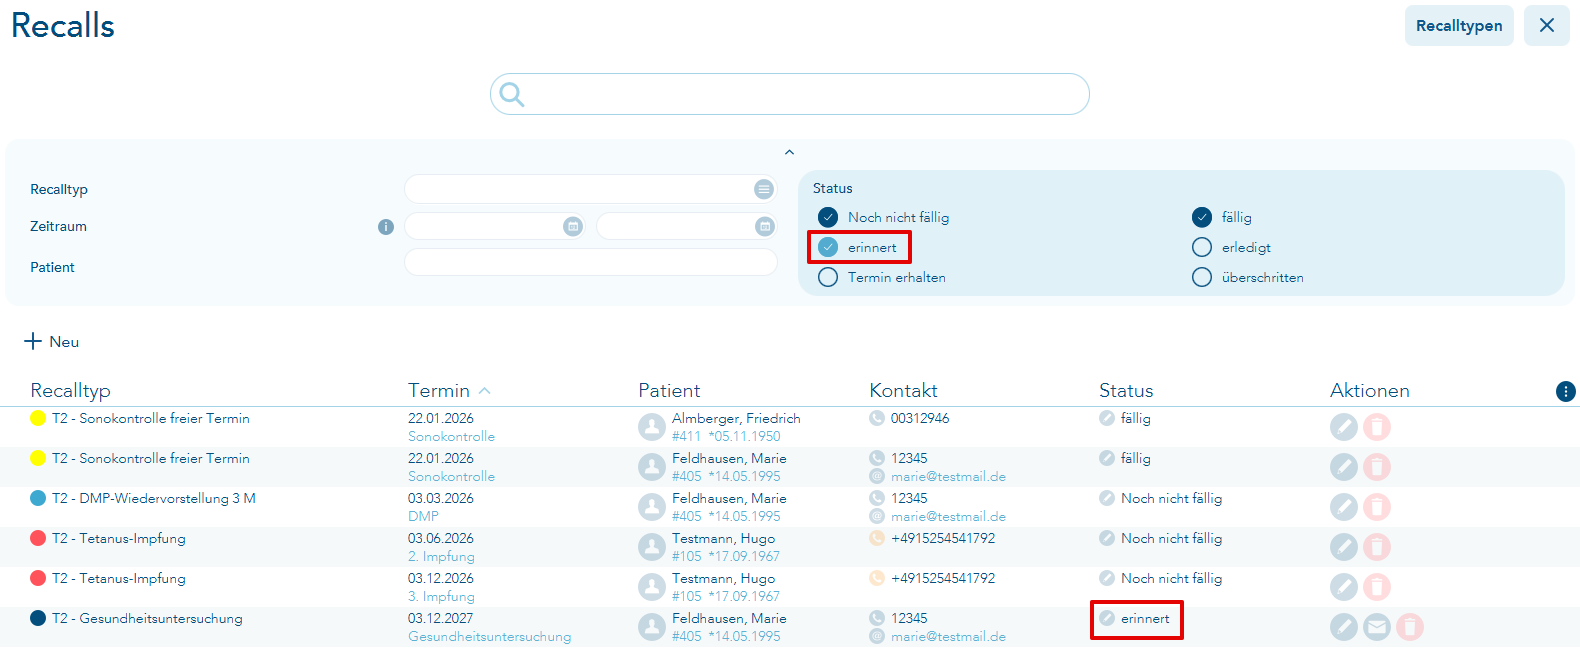Open the Zeitraum info icon
Screen dimensions: 1580x663
pos(386,227)
